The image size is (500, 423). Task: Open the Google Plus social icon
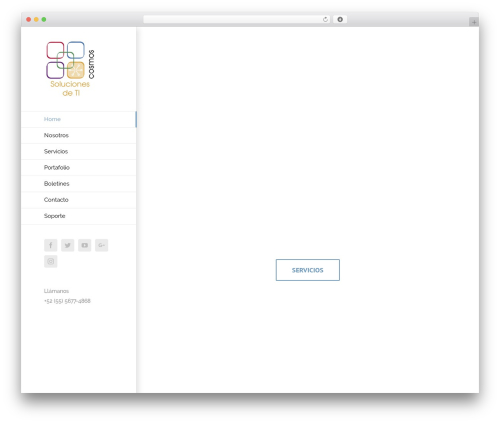(x=102, y=245)
